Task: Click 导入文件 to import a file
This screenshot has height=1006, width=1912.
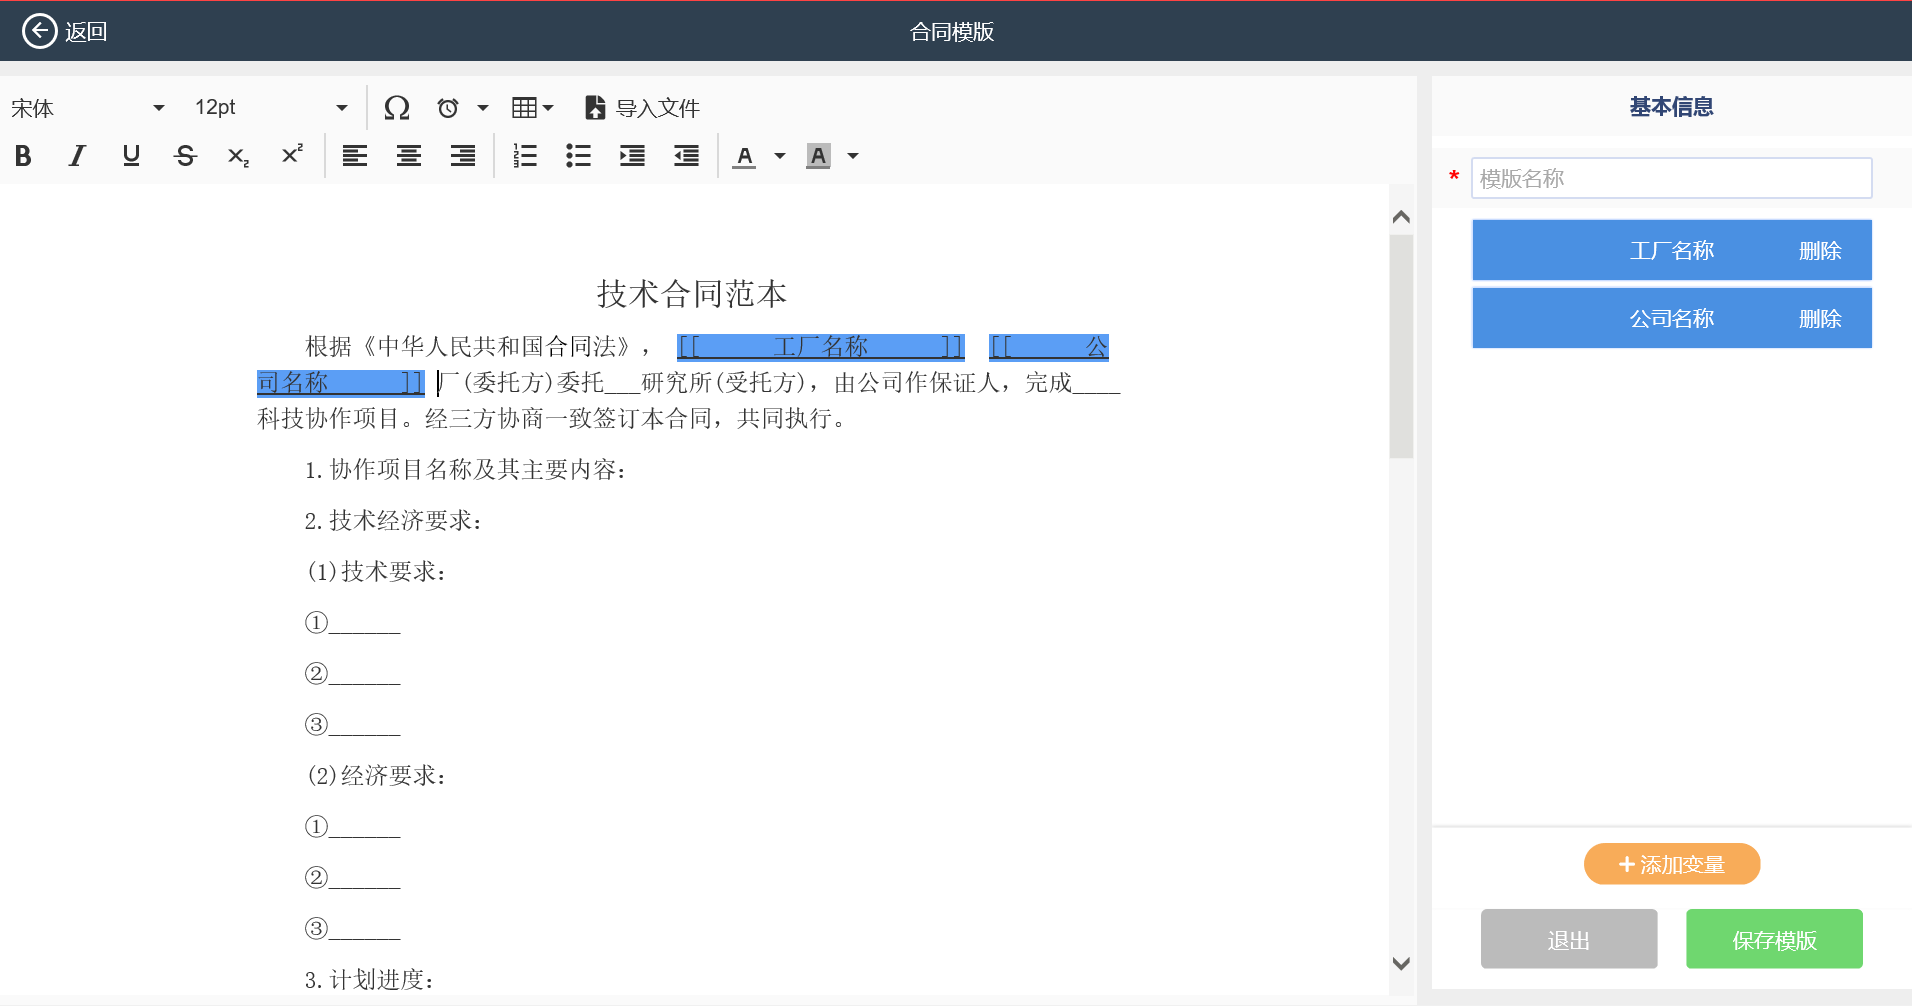Action: click(x=642, y=108)
